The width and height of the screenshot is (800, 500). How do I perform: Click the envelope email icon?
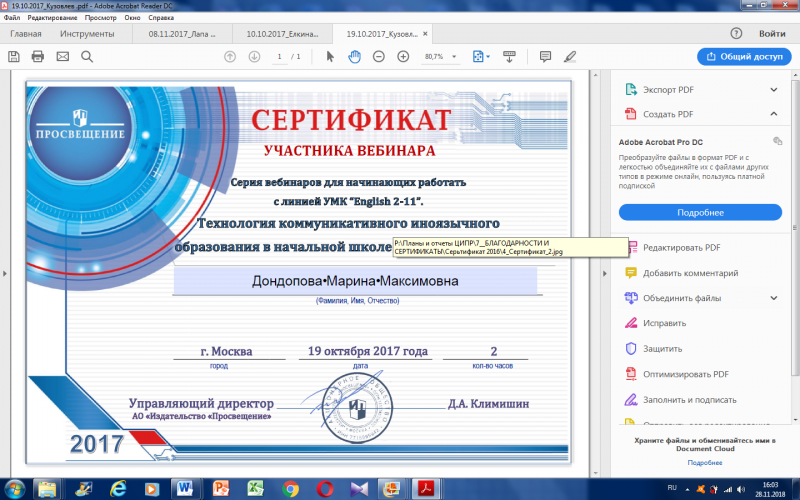(63, 57)
